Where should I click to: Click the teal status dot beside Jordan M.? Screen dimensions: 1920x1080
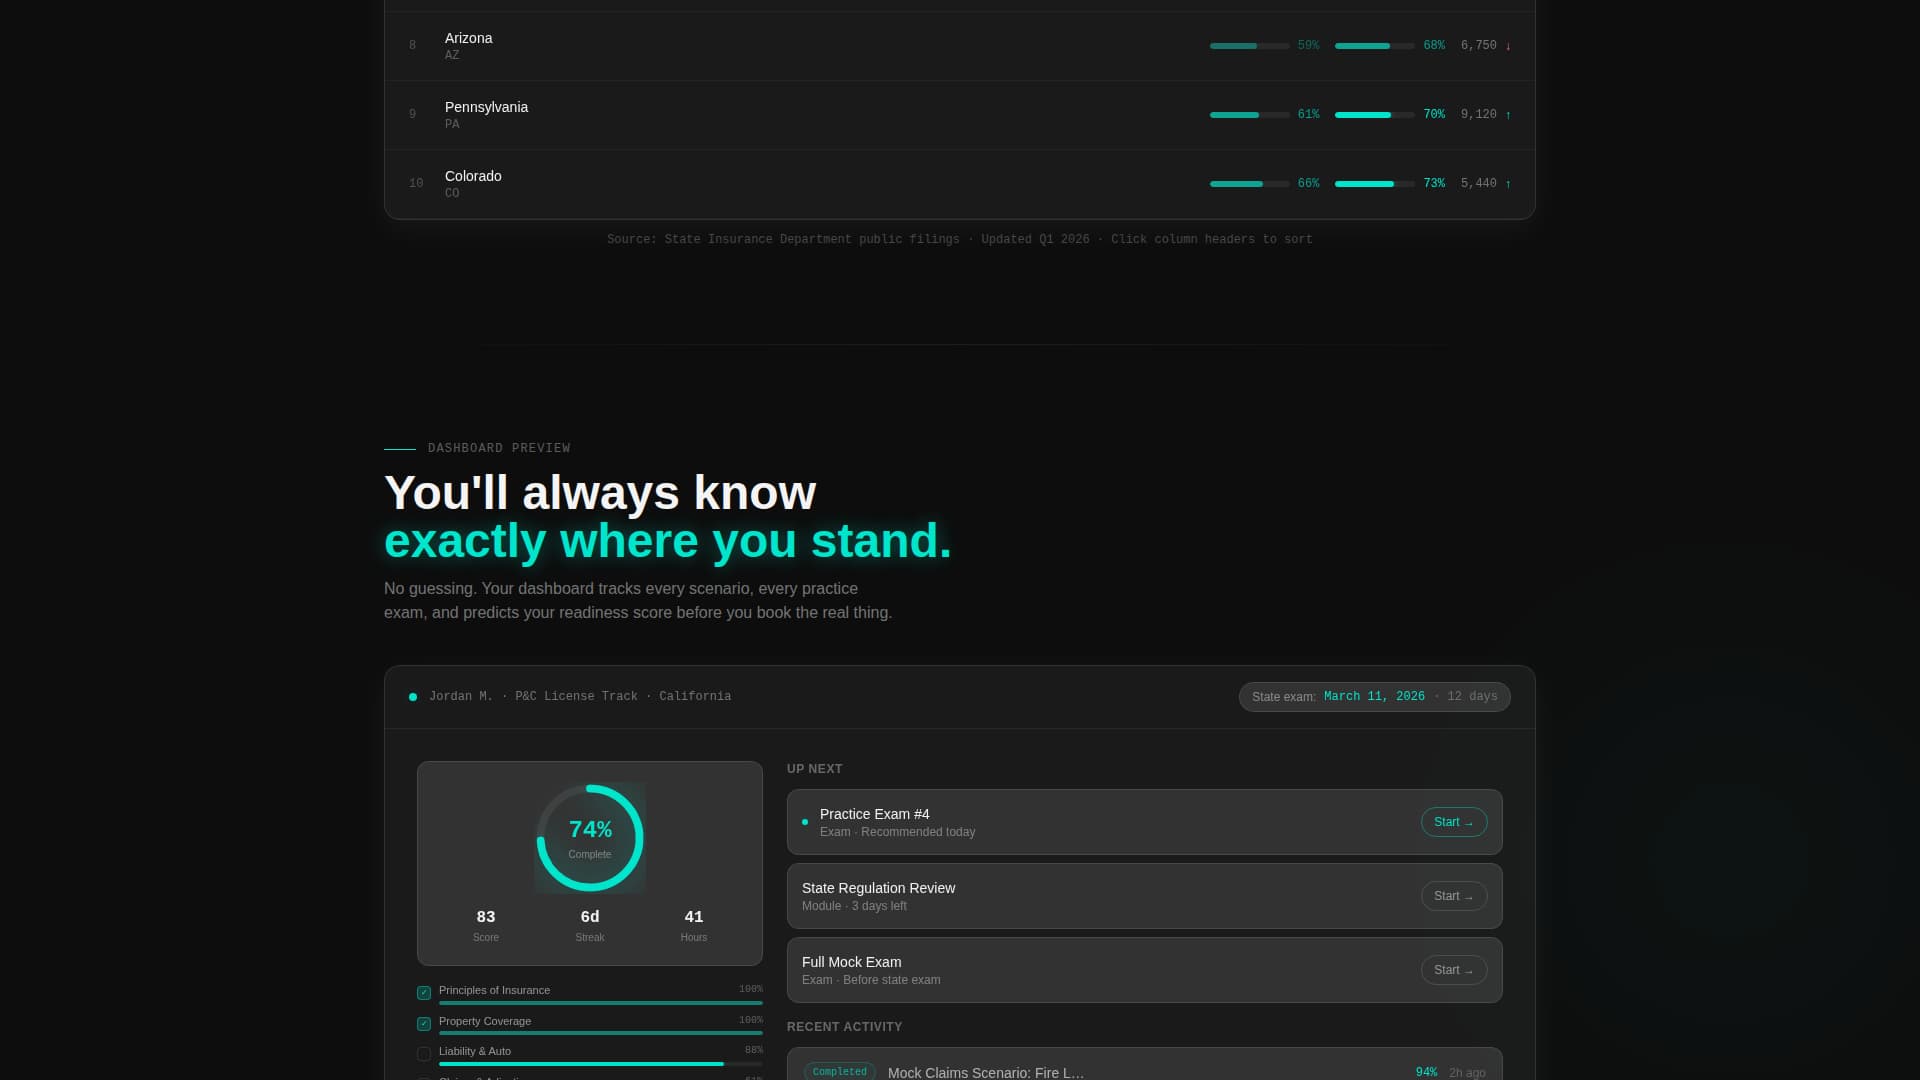click(x=413, y=697)
